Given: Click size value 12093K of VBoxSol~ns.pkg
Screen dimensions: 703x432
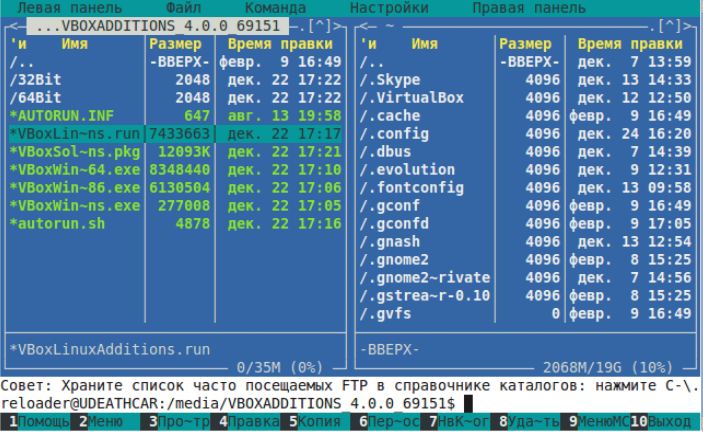Looking at the screenshot, I should [184, 151].
